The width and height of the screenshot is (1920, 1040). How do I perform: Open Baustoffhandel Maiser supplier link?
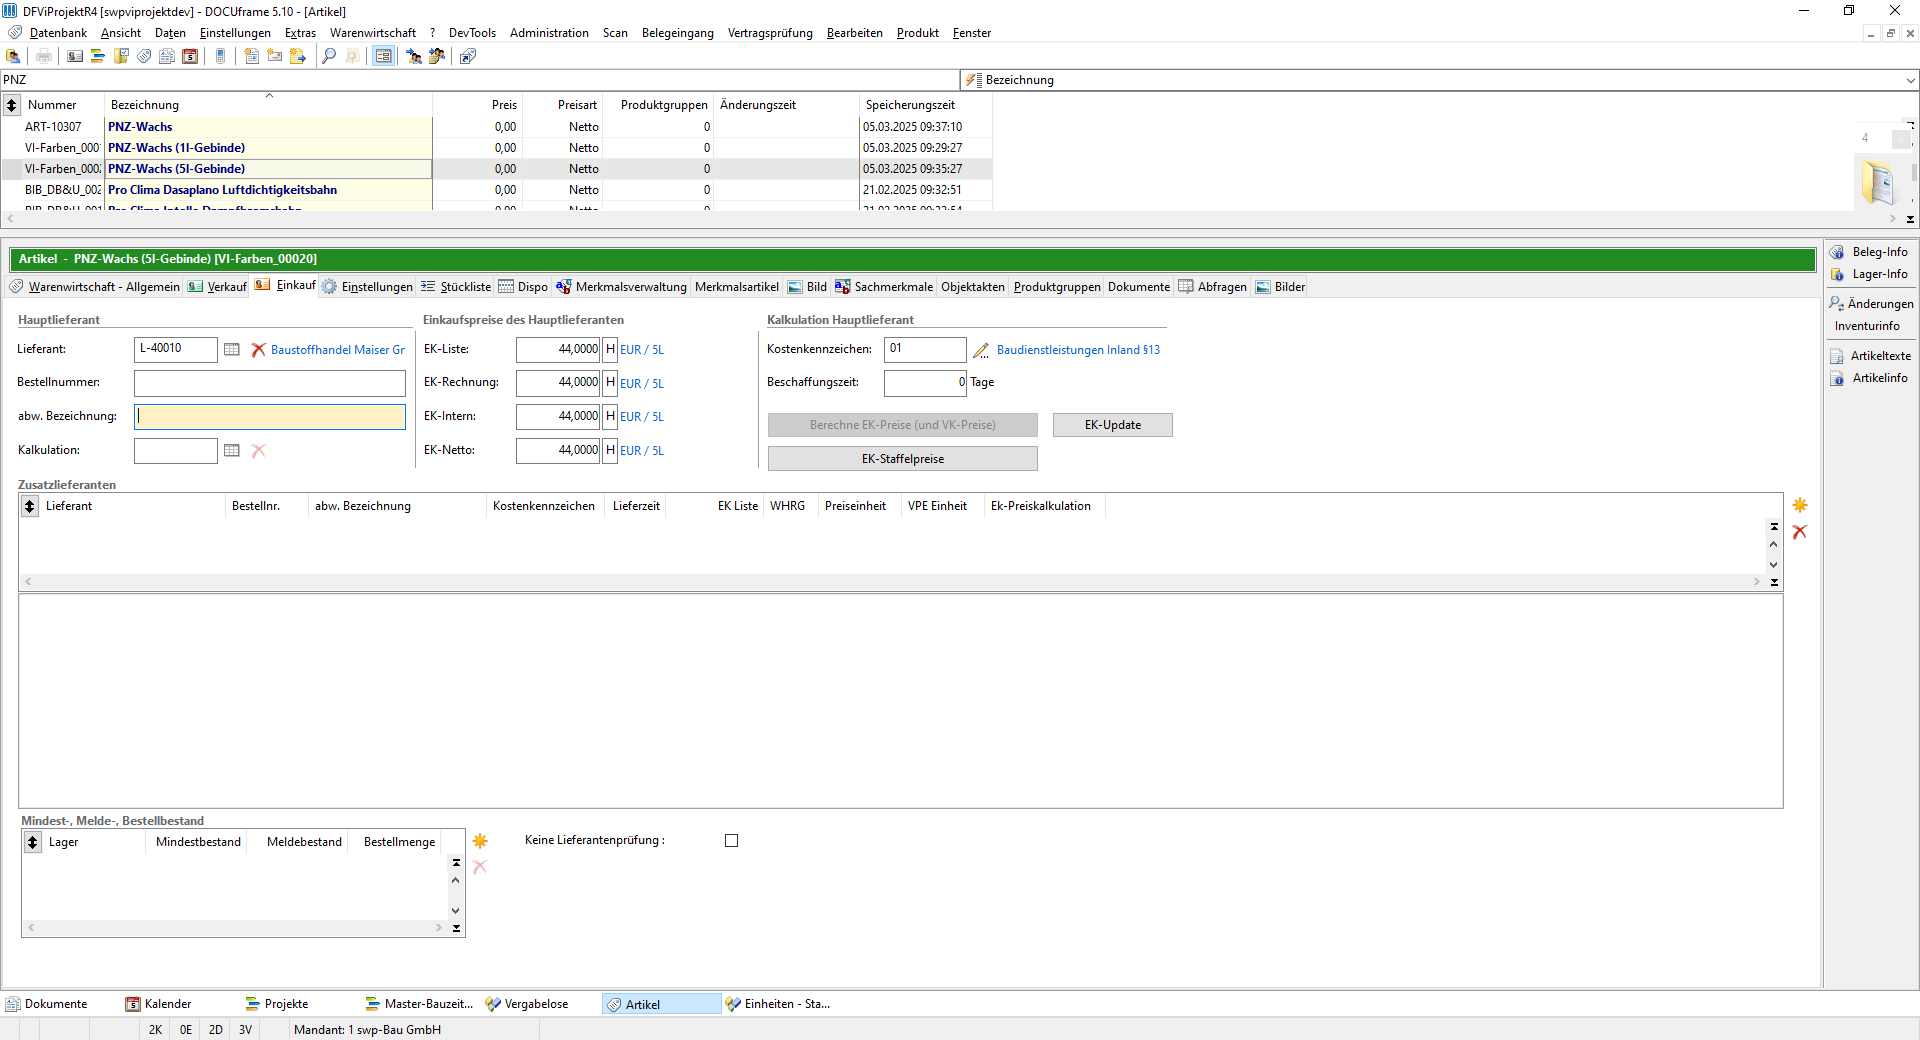pyautogui.click(x=338, y=350)
